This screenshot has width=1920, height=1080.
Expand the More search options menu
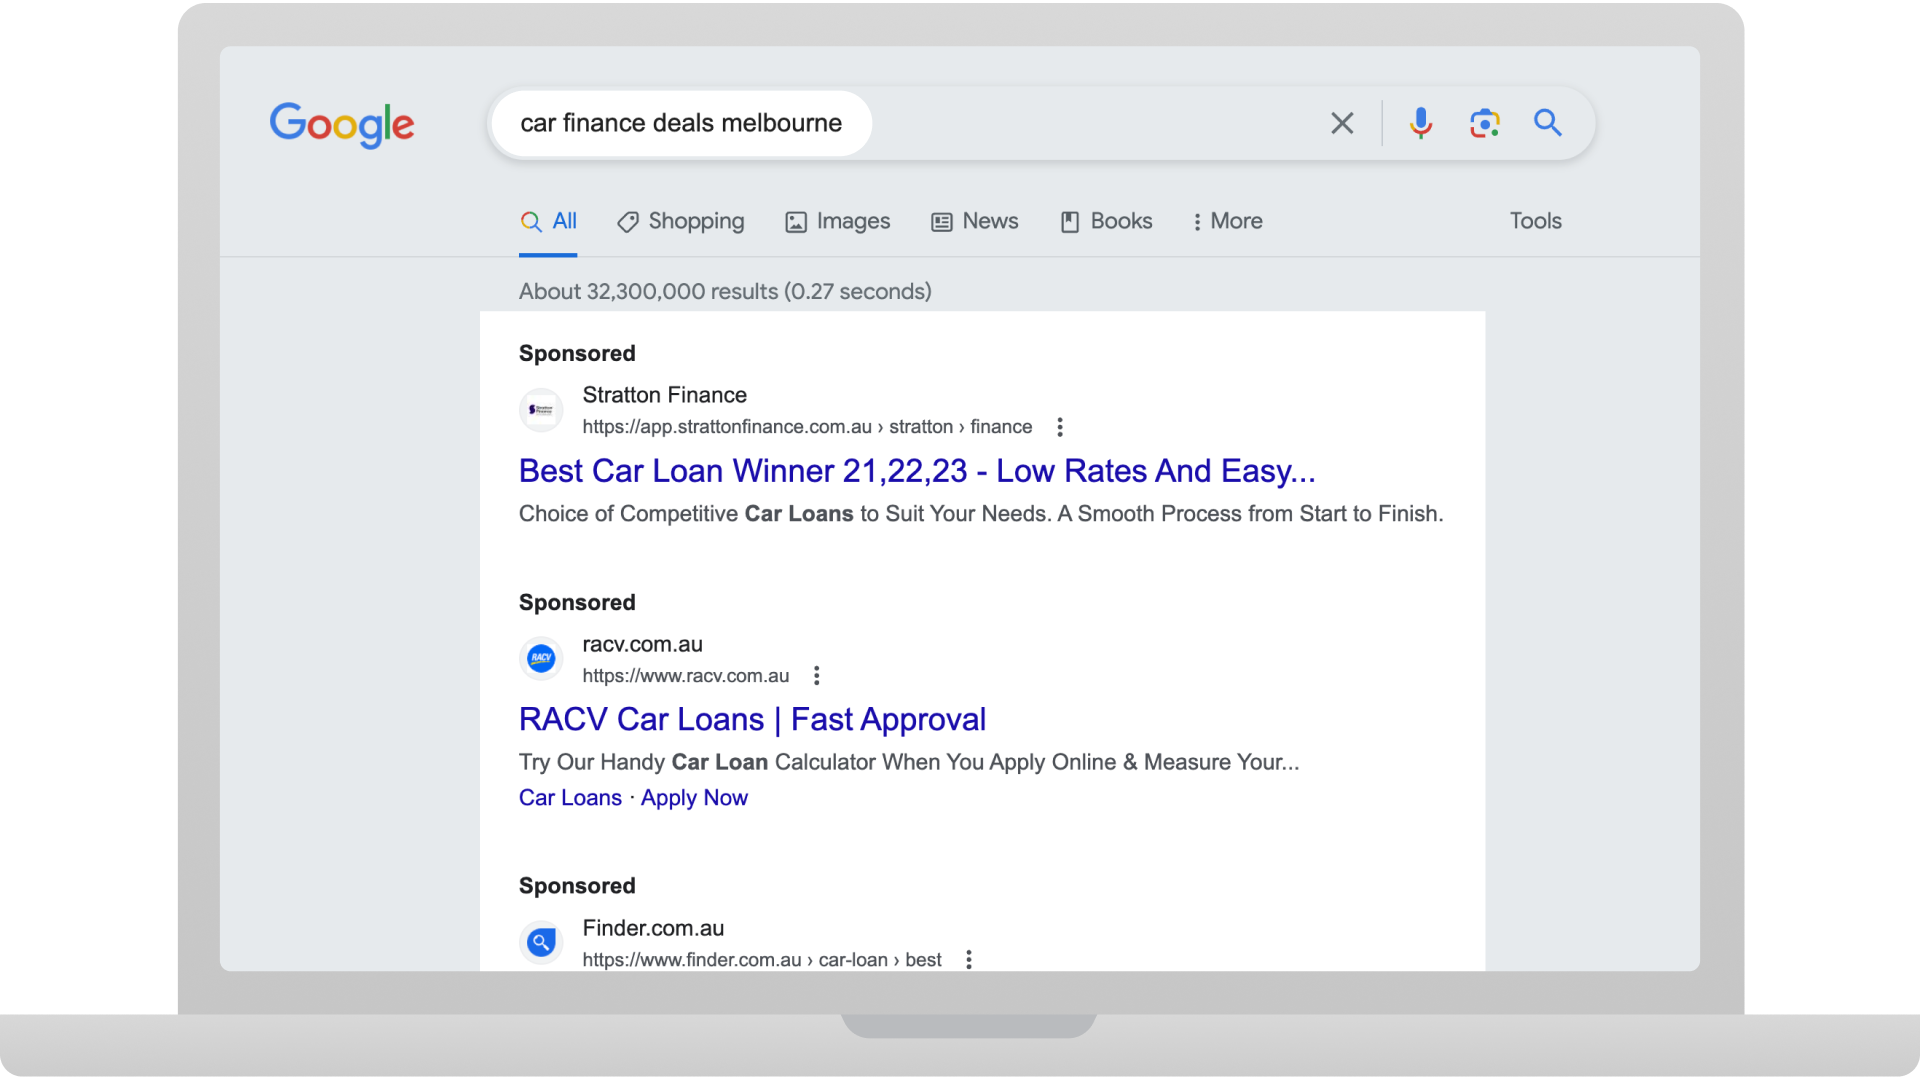click(x=1227, y=221)
